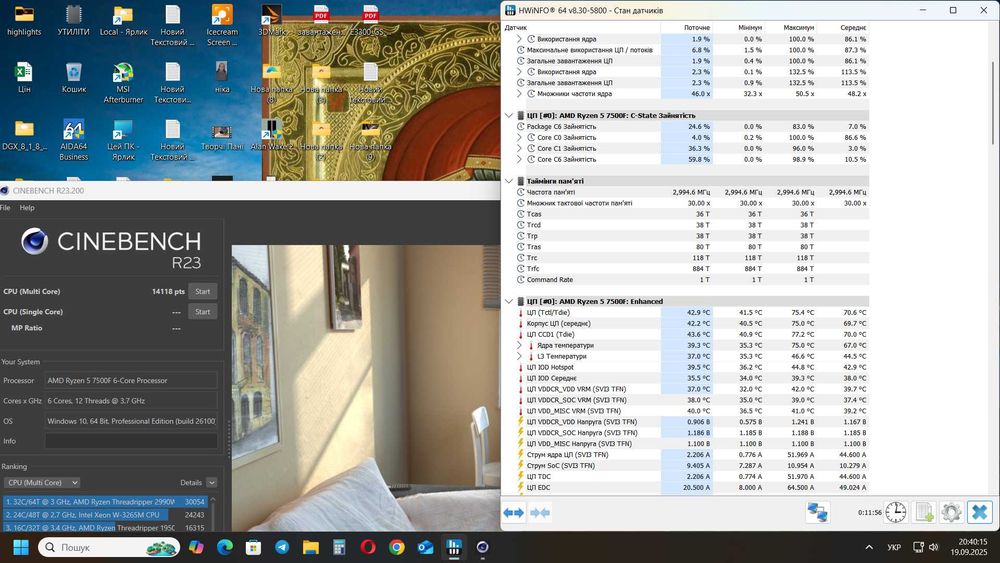The image size is (1000, 563).
Task: Open the File menu in Cinebench
Action: point(5,208)
